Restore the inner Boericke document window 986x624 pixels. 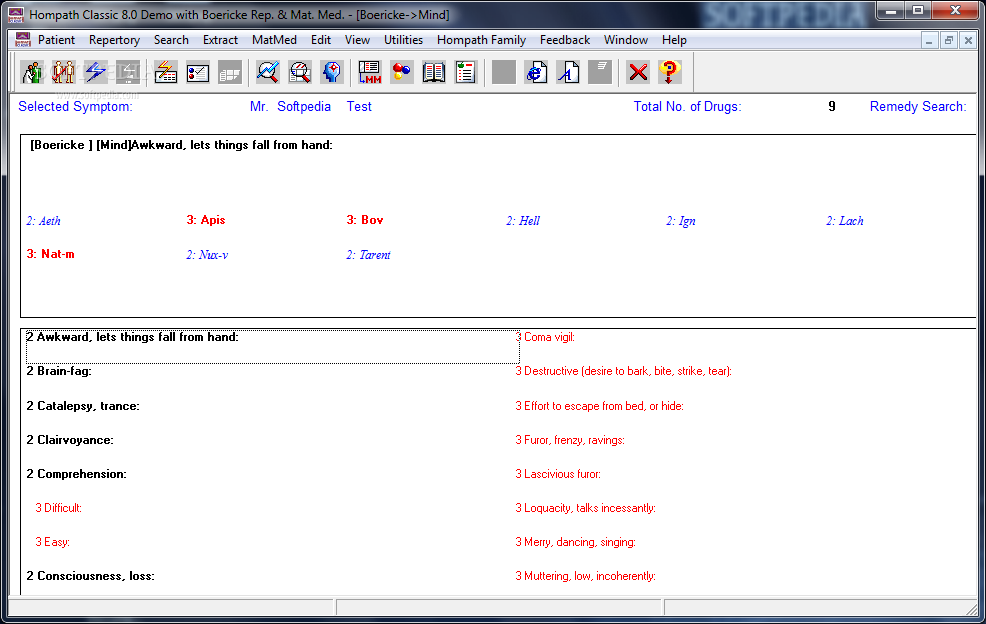point(948,40)
